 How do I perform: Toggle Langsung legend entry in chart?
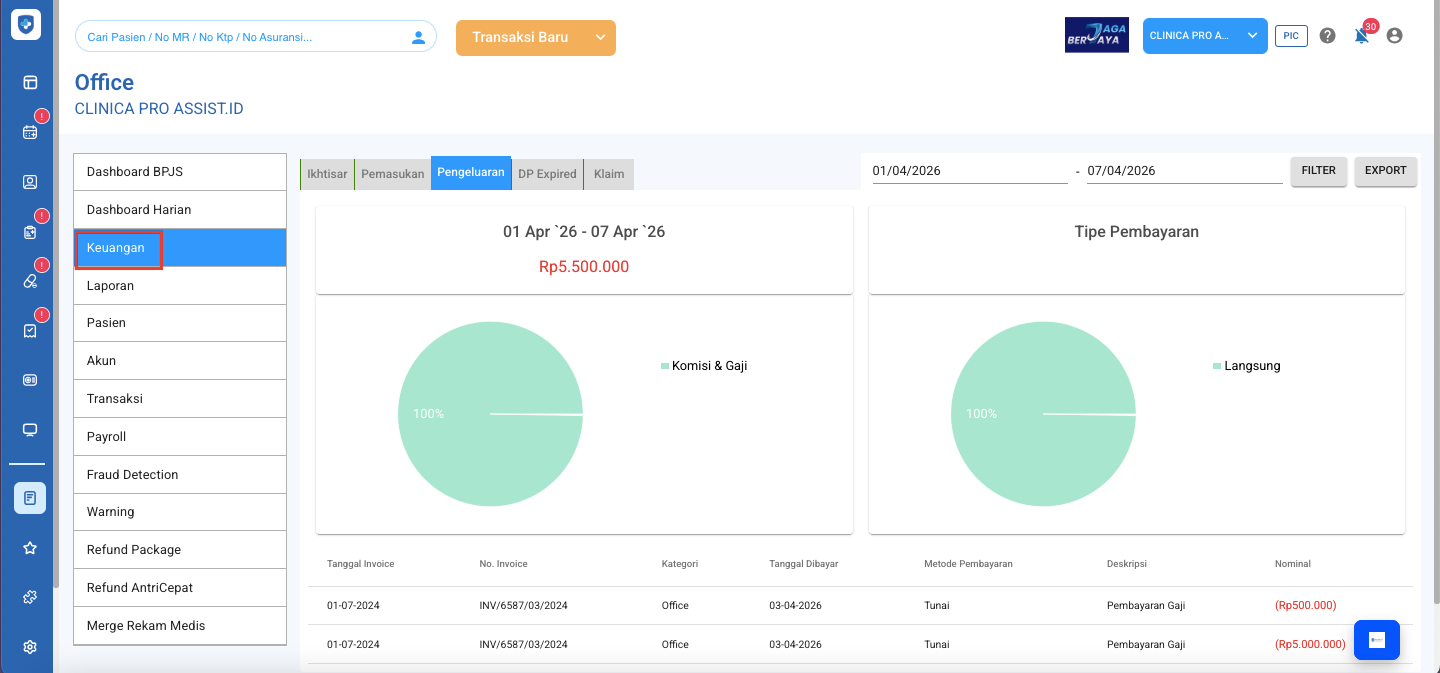click(1246, 366)
